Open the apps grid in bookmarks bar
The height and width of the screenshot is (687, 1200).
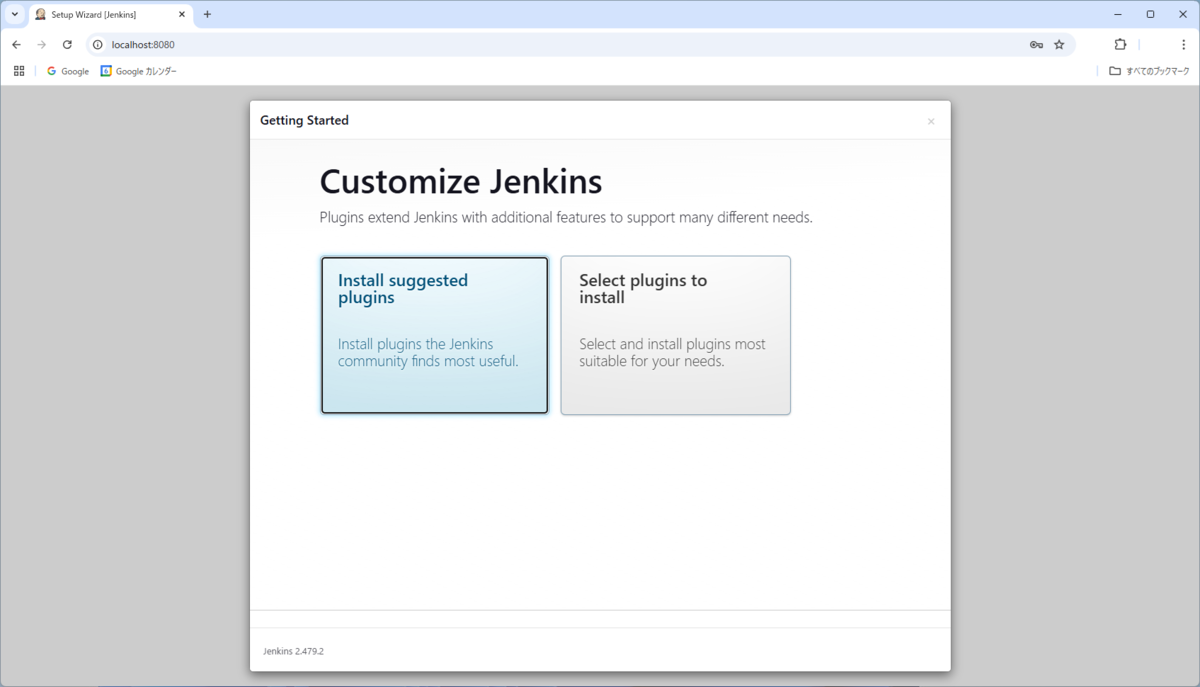point(19,71)
